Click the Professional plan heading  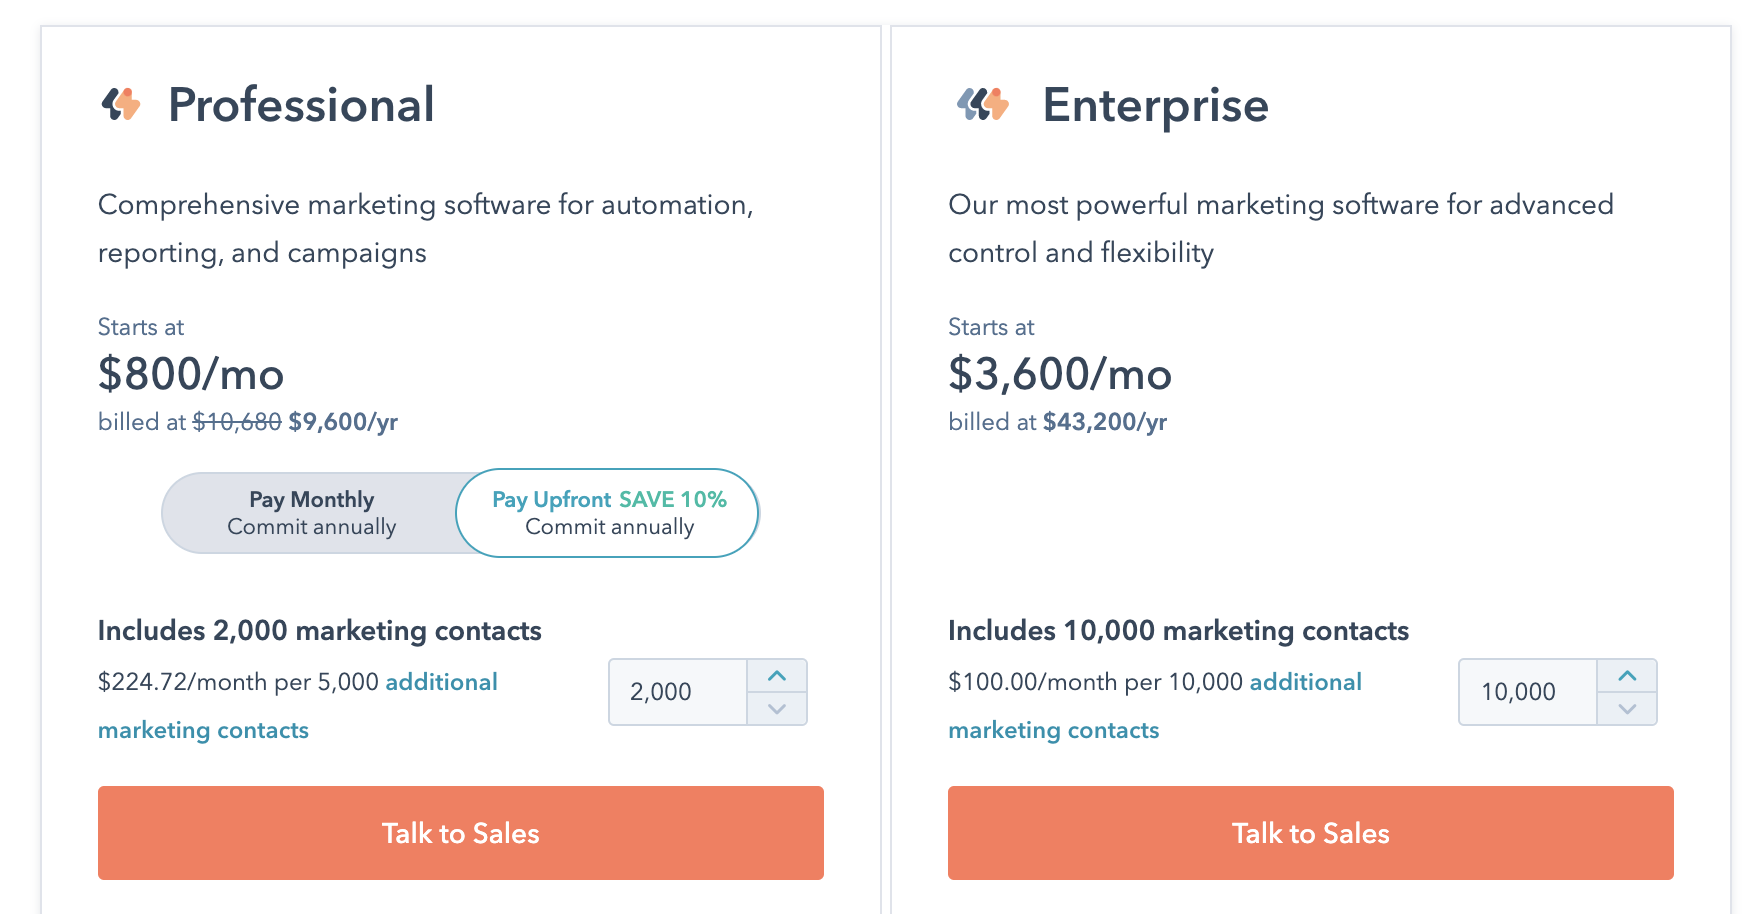[301, 105]
